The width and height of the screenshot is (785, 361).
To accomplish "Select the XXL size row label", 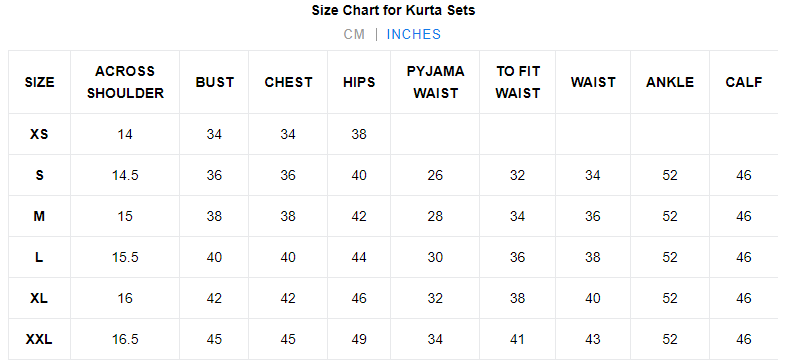I will pos(39,339).
